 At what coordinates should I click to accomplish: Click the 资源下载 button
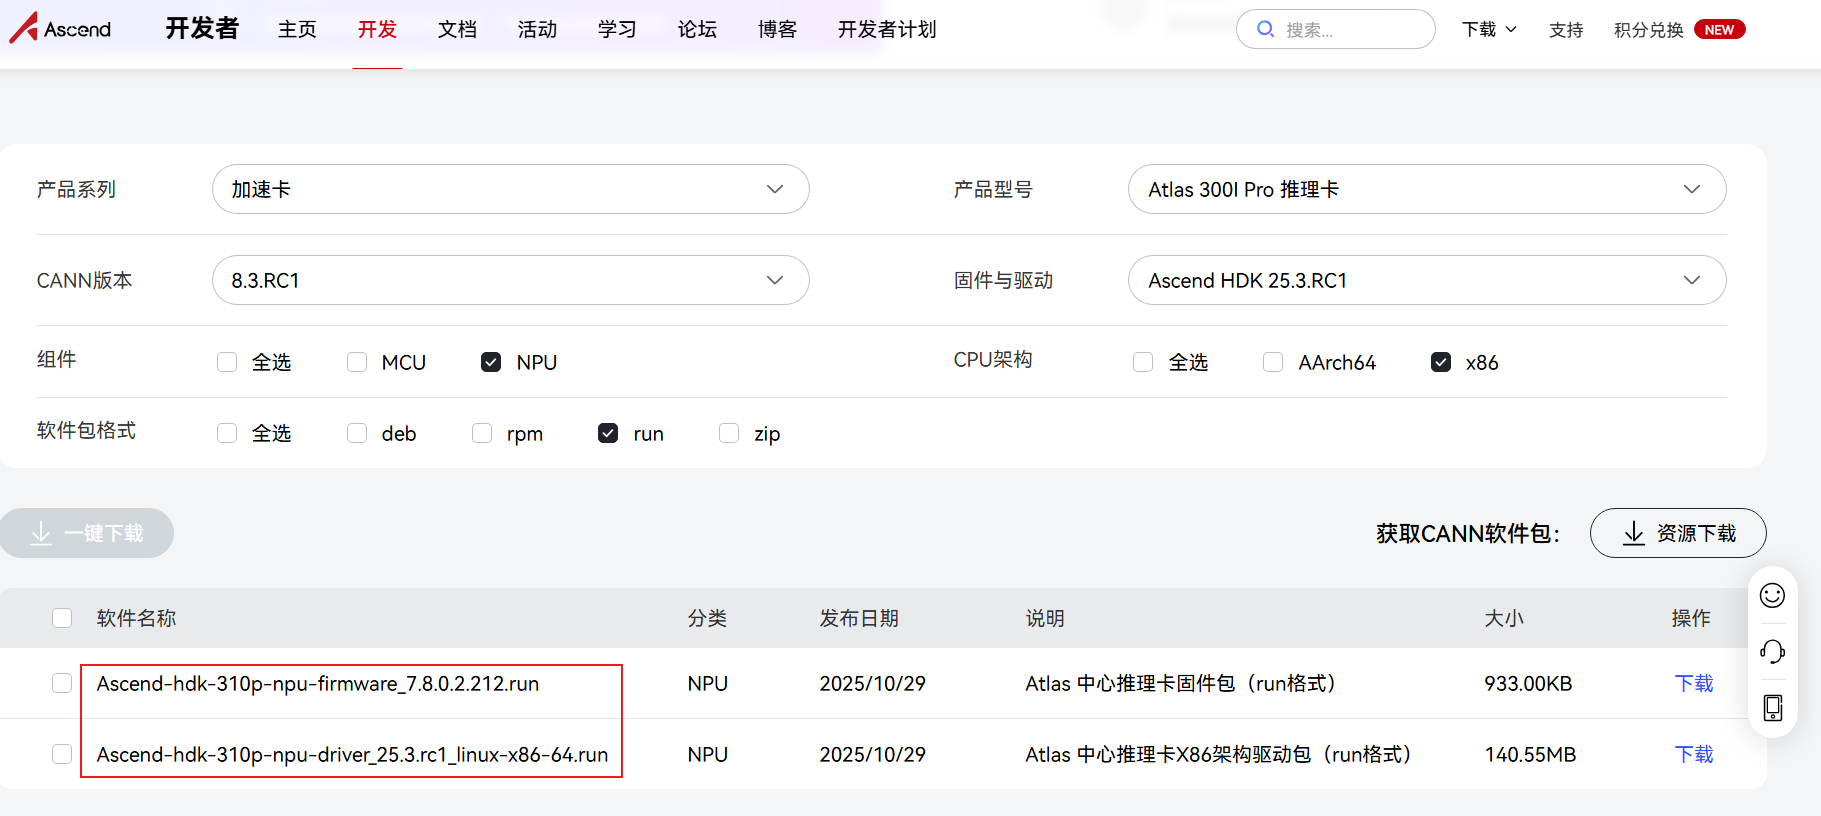click(x=1678, y=533)
